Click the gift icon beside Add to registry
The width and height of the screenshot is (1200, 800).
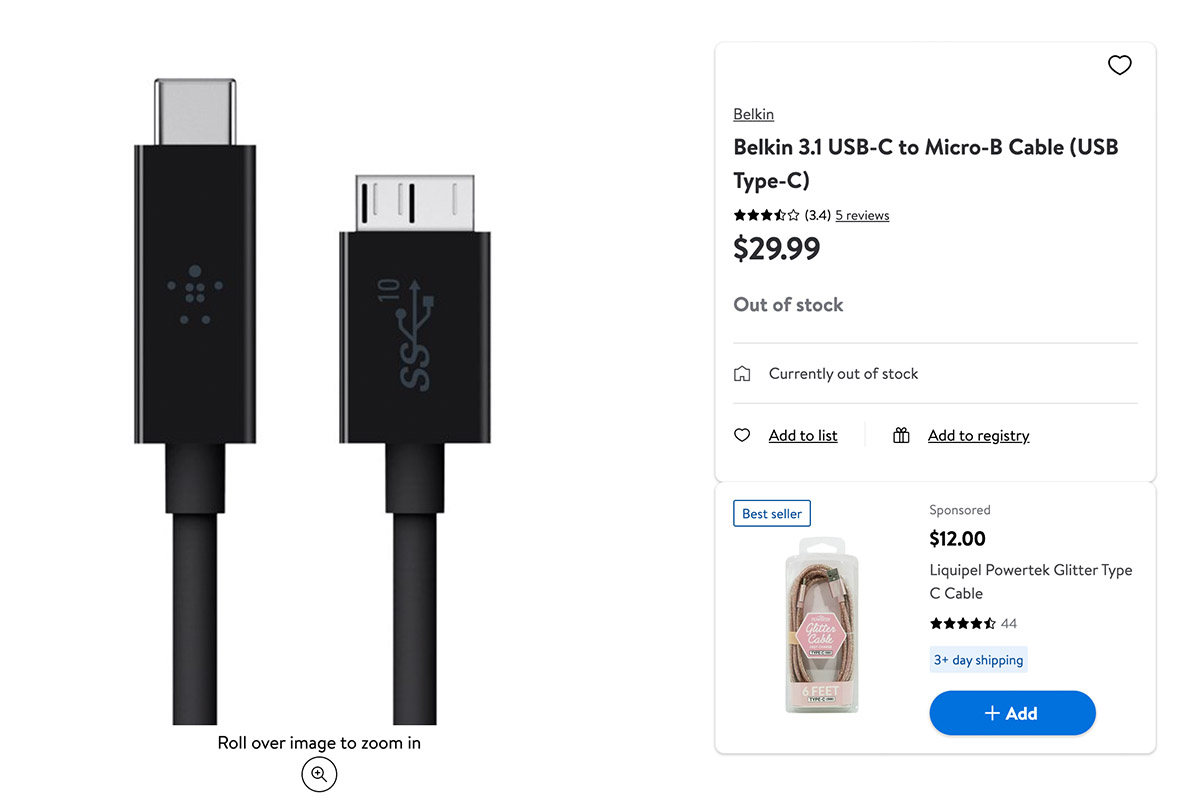tap(901, 436)
